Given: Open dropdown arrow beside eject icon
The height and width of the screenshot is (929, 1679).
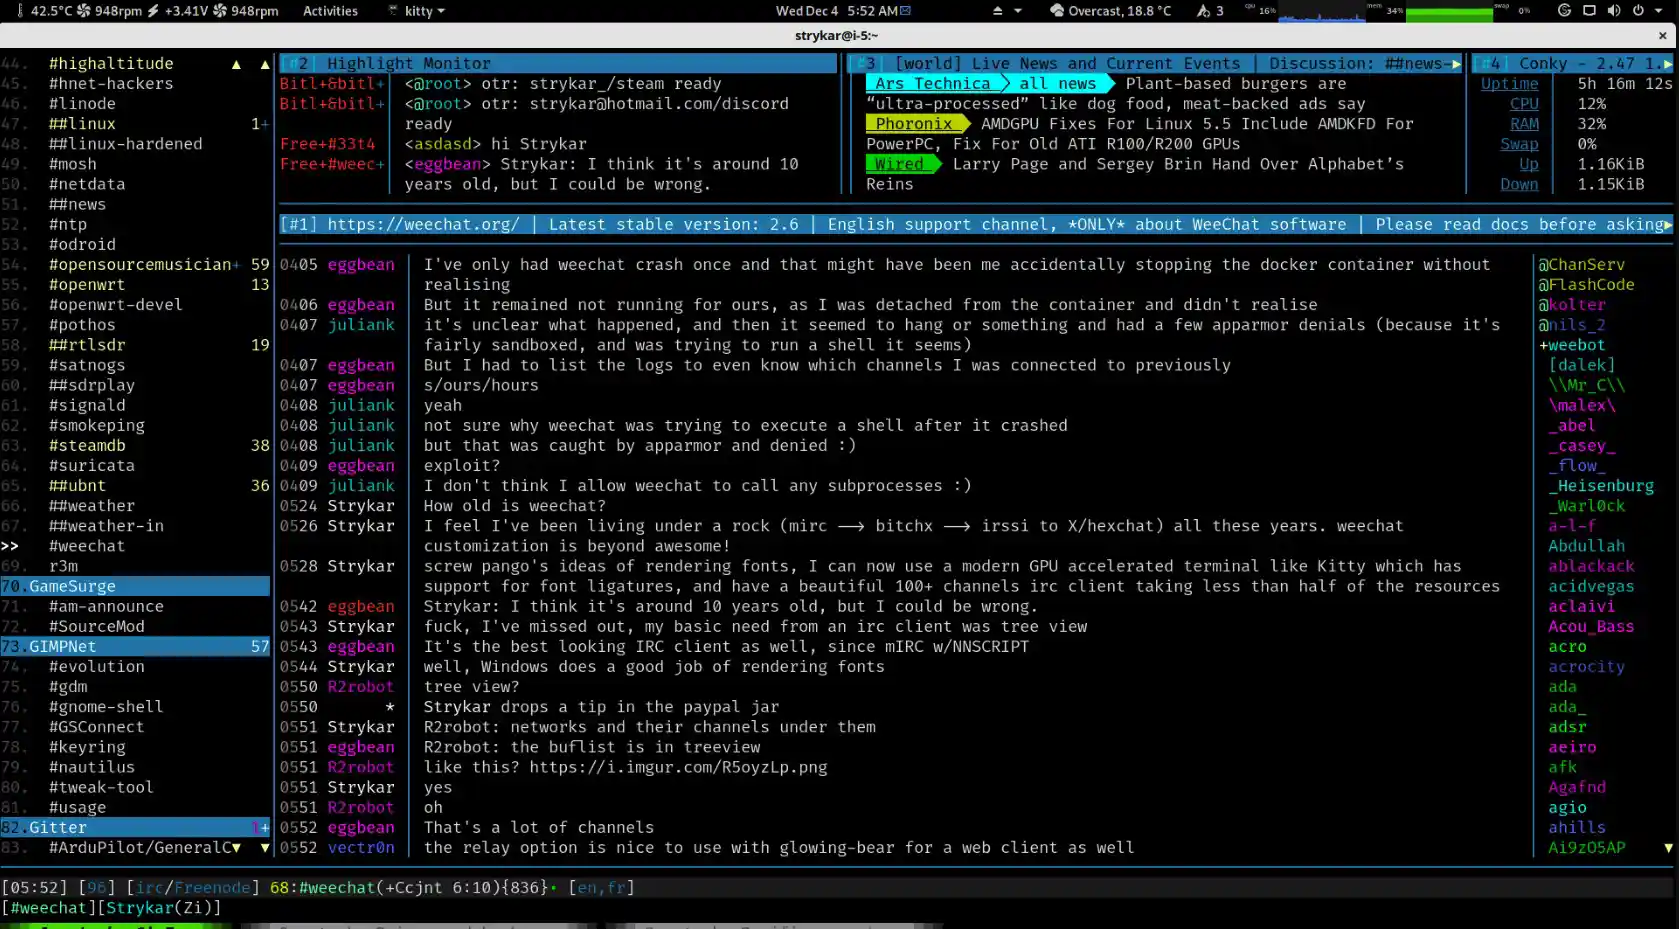Looking at the screenshot, I should pos(1018,11).
